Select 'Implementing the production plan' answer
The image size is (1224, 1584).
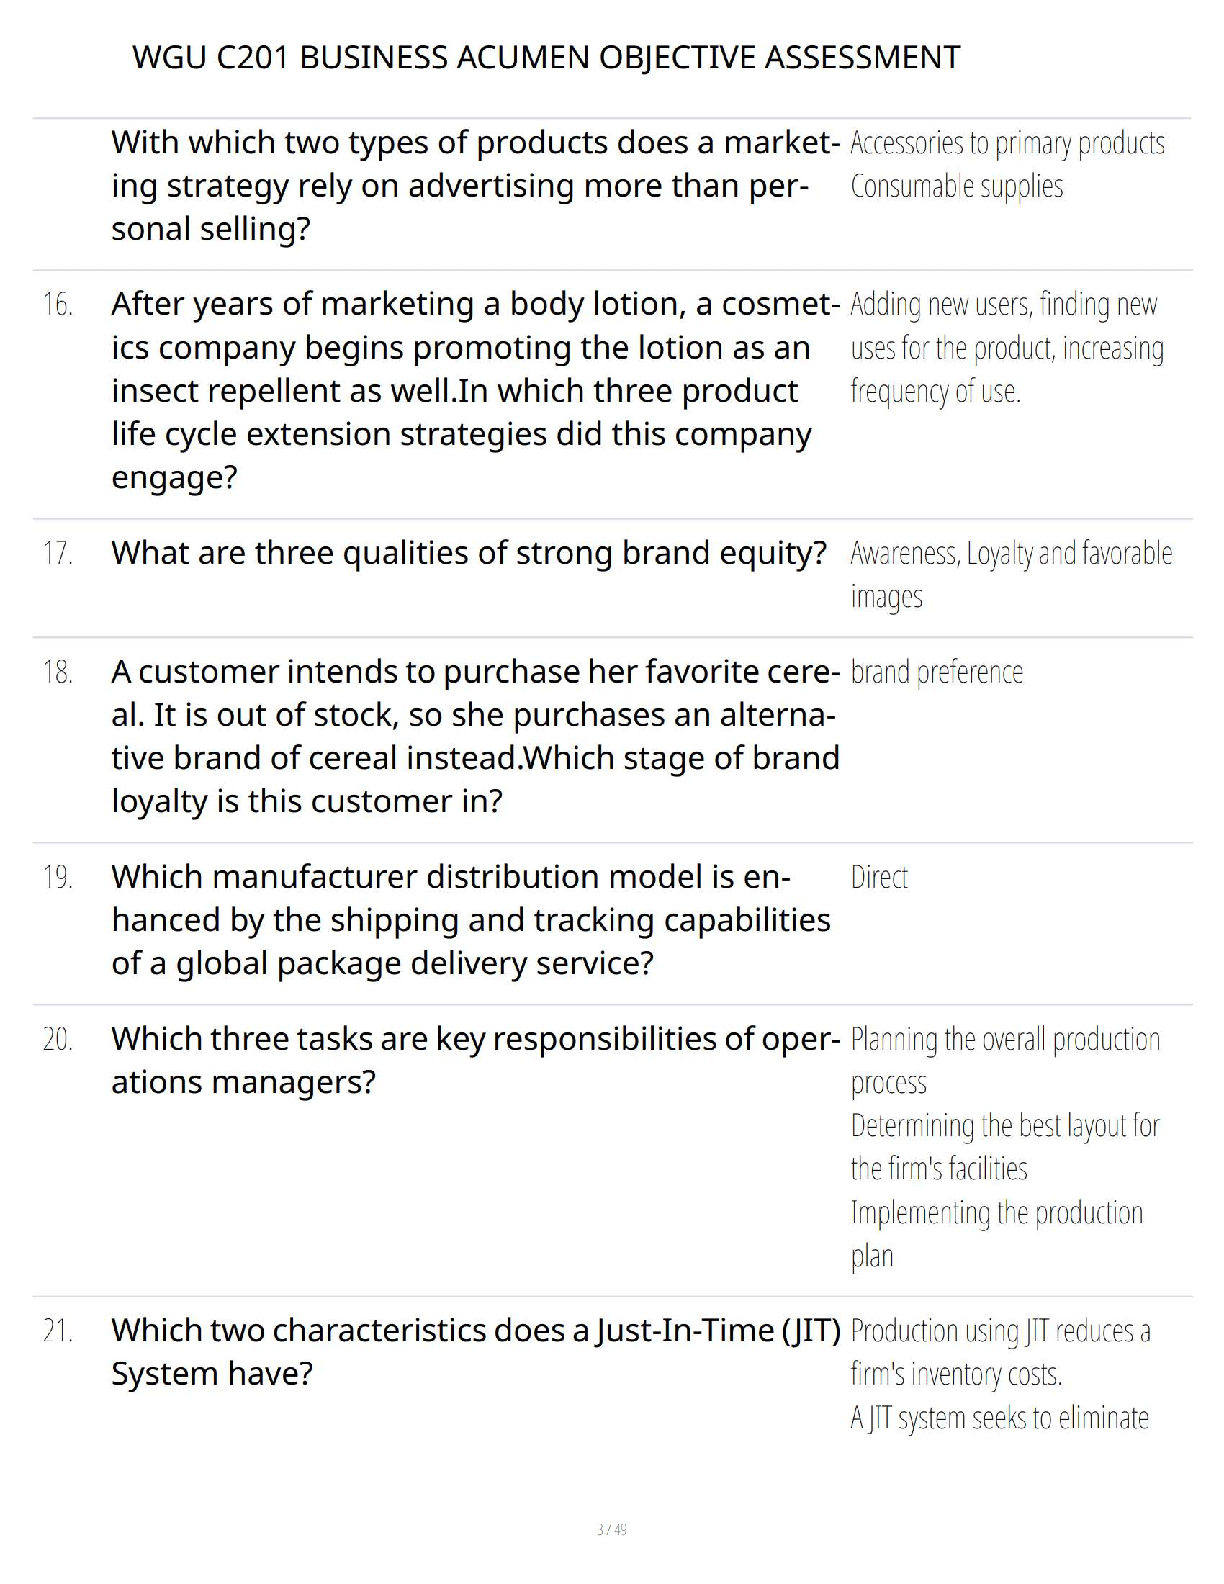click(996, 1234)
